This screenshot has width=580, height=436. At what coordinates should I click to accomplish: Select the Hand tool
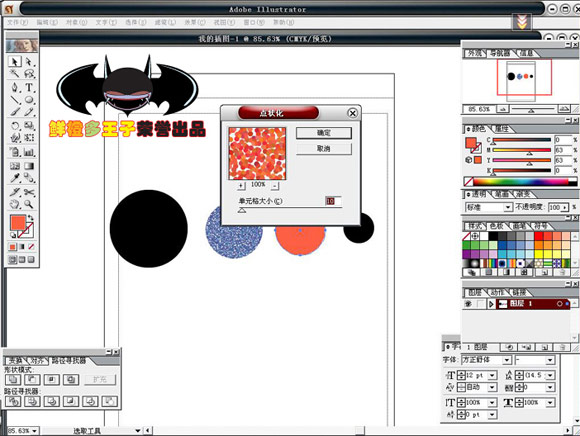point(15,204)
